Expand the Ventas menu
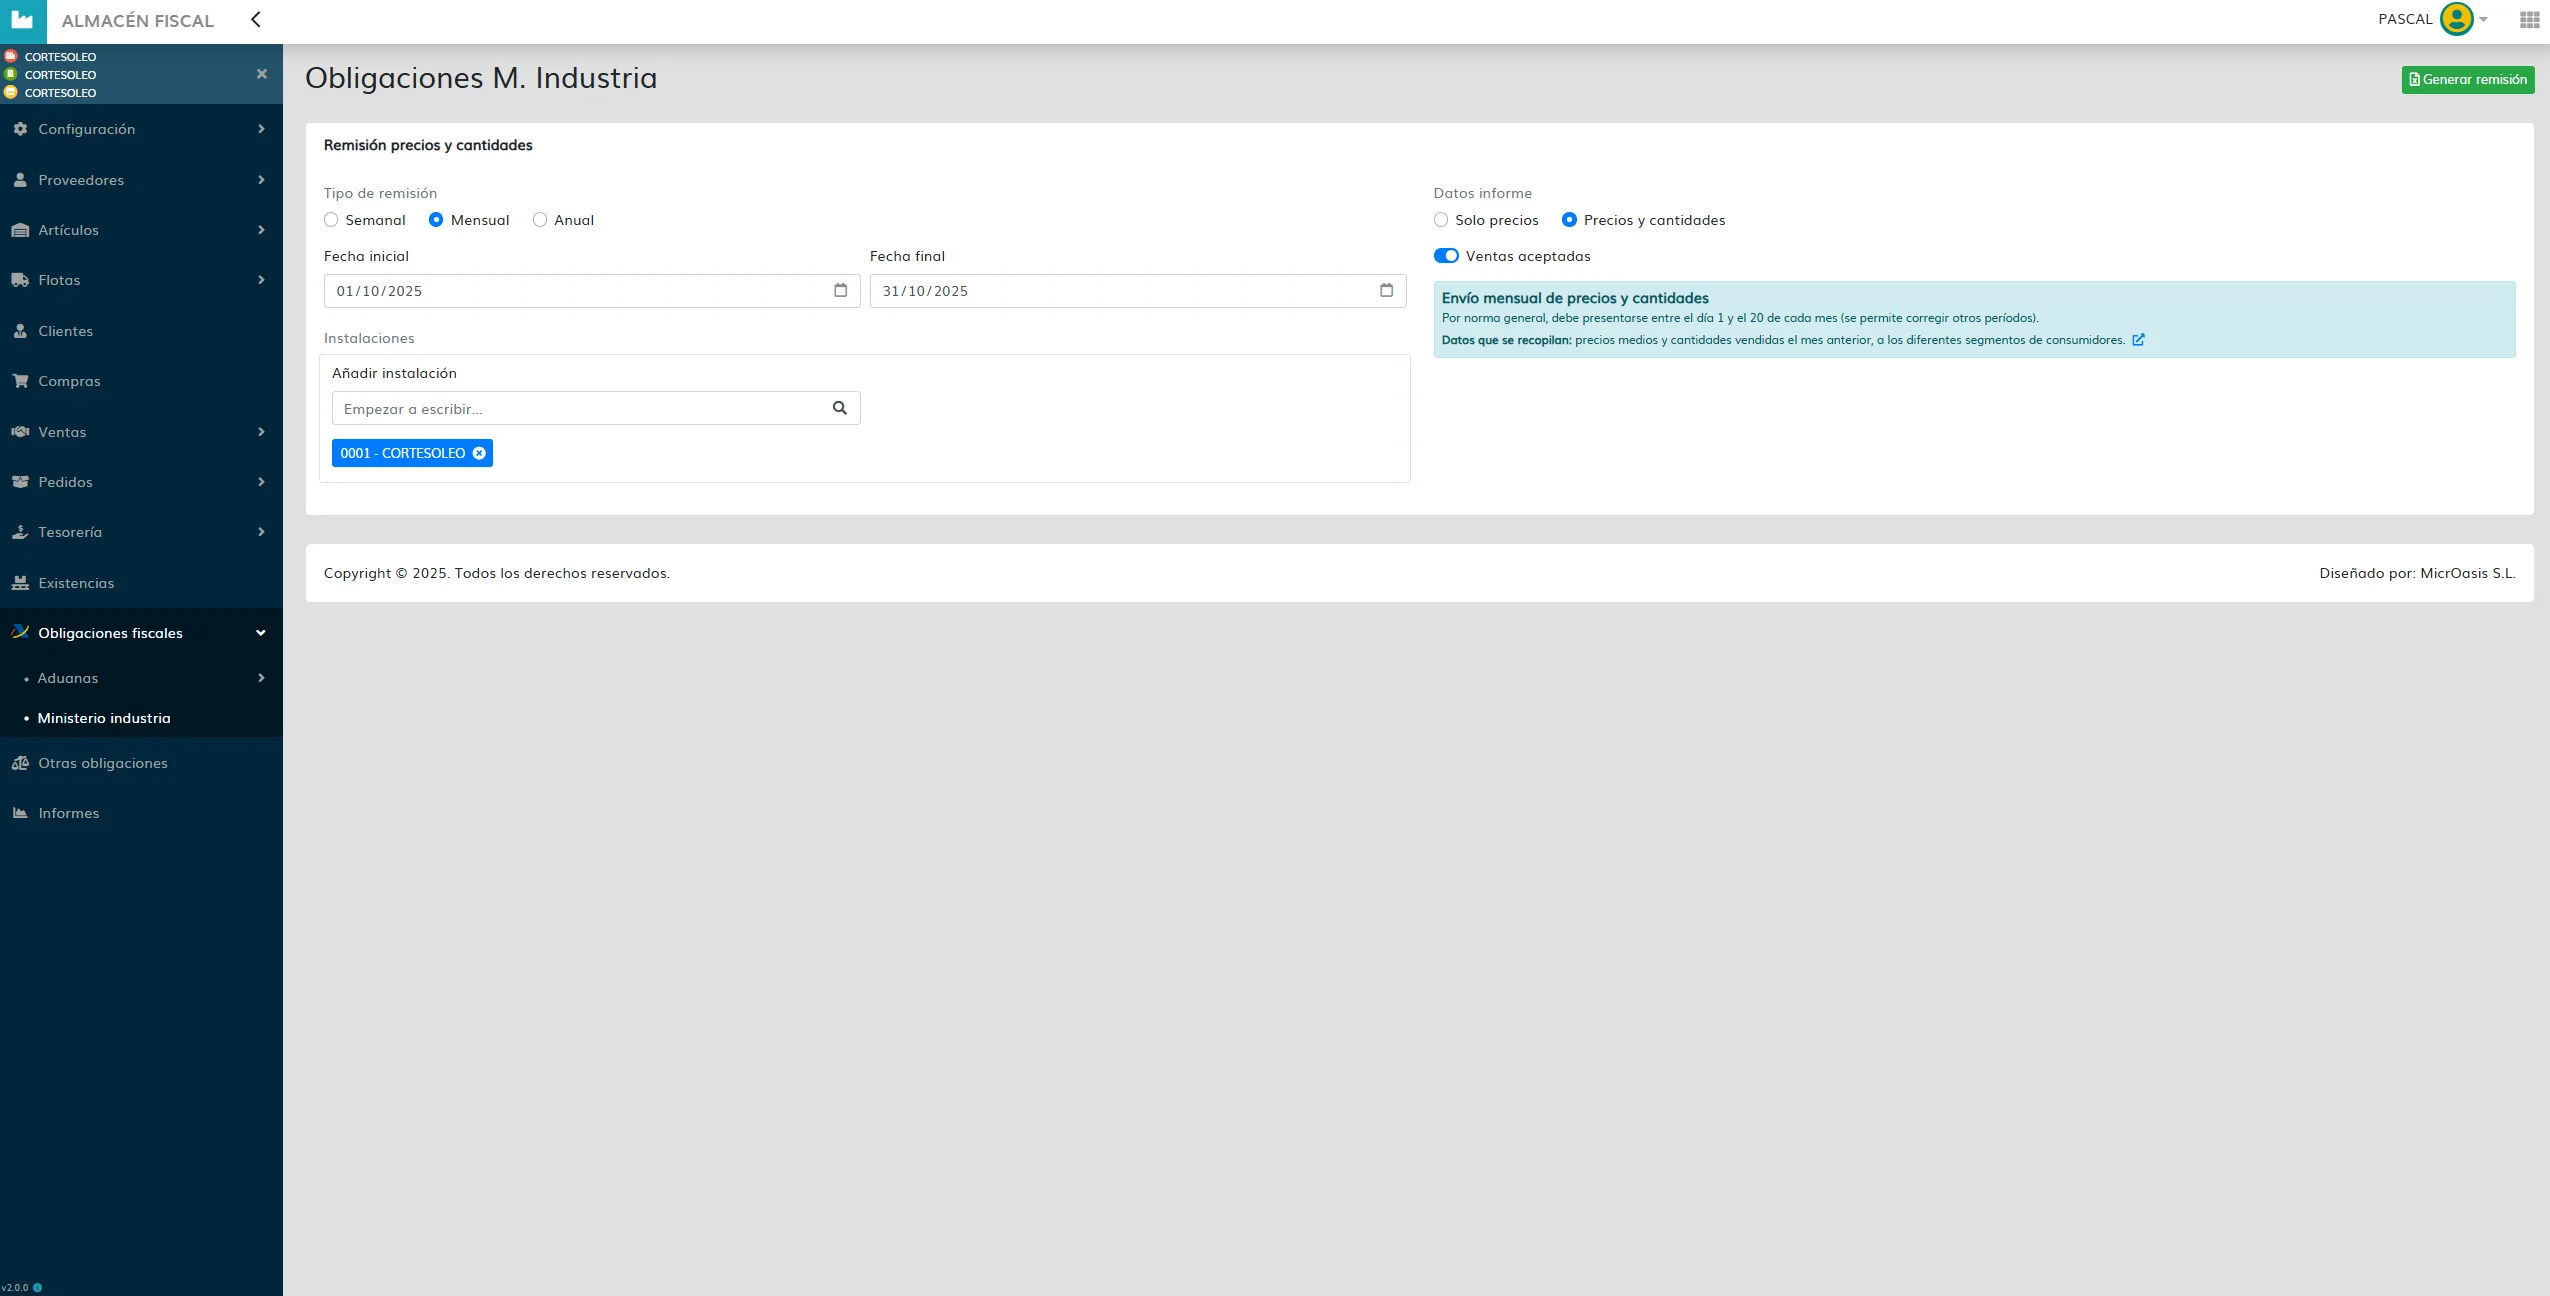2550x1296 pixels. tap(141, 432)
